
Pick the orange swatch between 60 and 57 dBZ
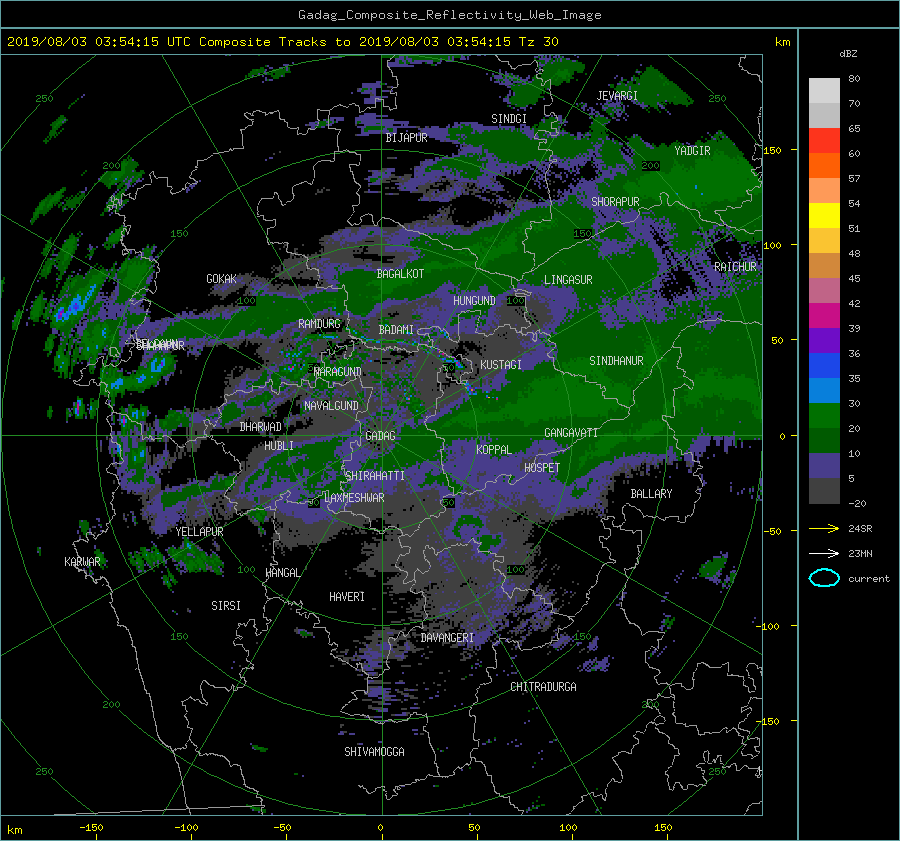[x=824, y=166]
